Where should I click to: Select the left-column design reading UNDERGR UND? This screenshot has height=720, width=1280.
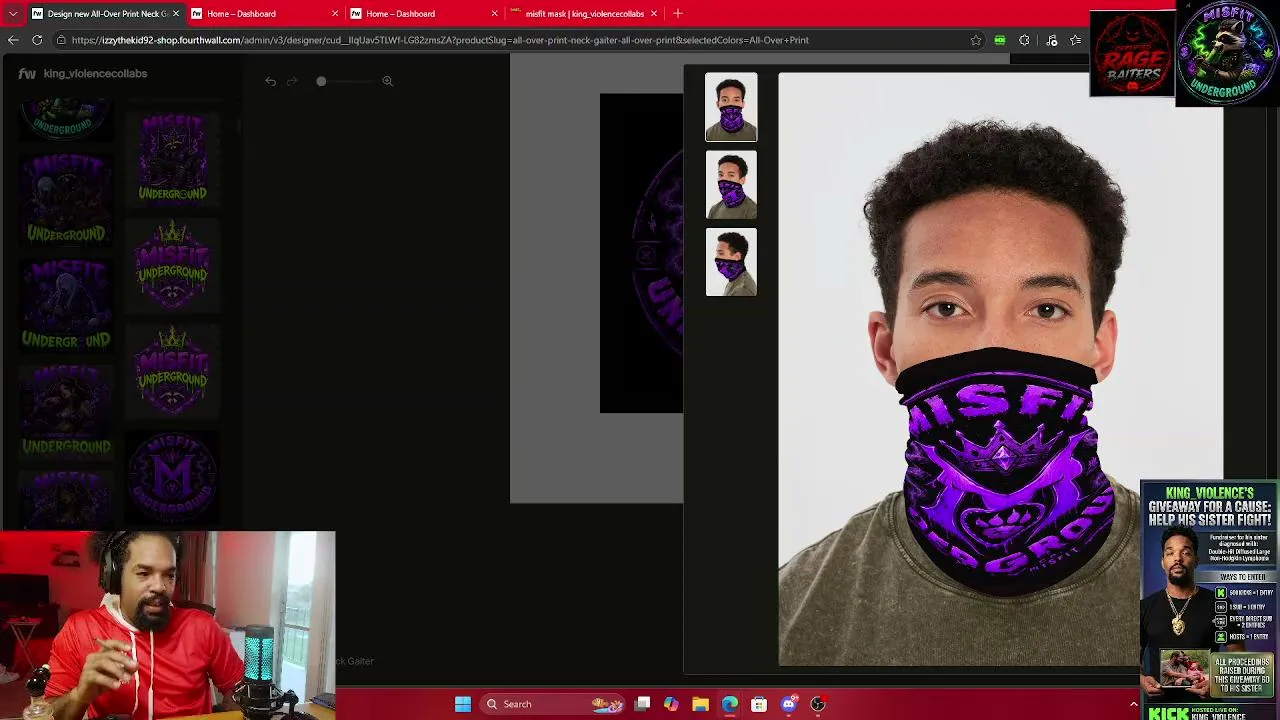[66, 305]
